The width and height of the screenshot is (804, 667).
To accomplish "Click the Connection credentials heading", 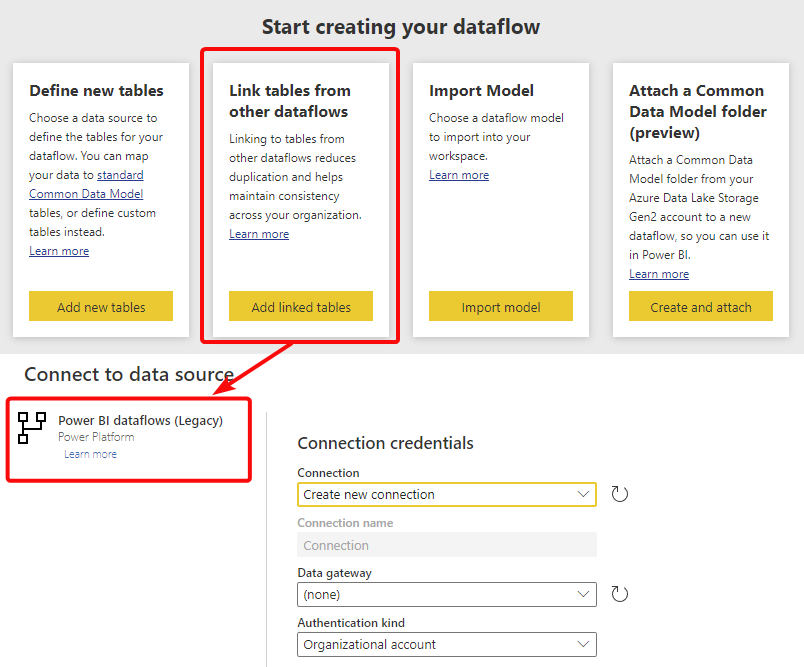I will point(386,443).
